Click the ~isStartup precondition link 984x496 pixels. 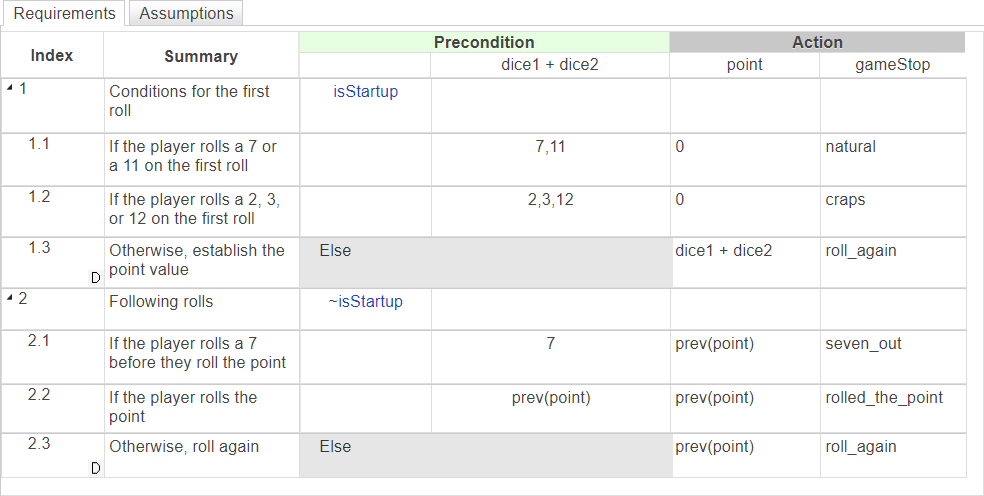(365, 301)
